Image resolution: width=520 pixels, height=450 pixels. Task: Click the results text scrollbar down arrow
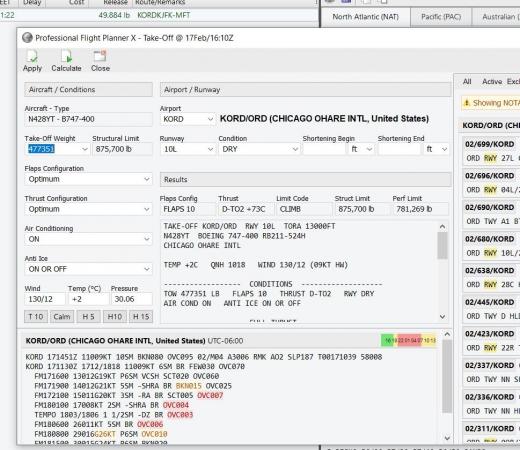click(442, 316)
